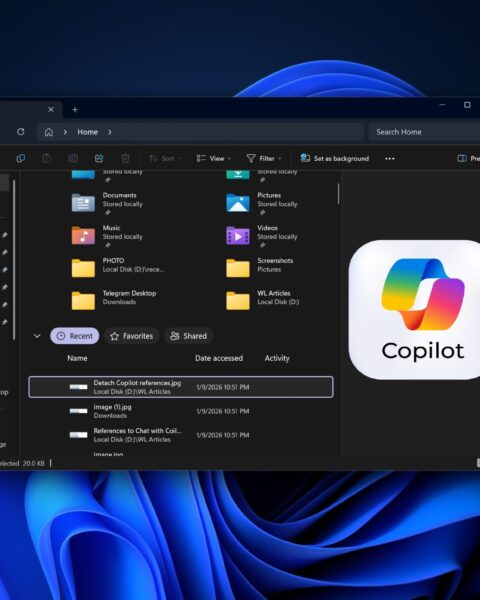Viewport: 480px width, 600px height.
Task: Sort by Date accessed column header
Action: click(219, 358)
